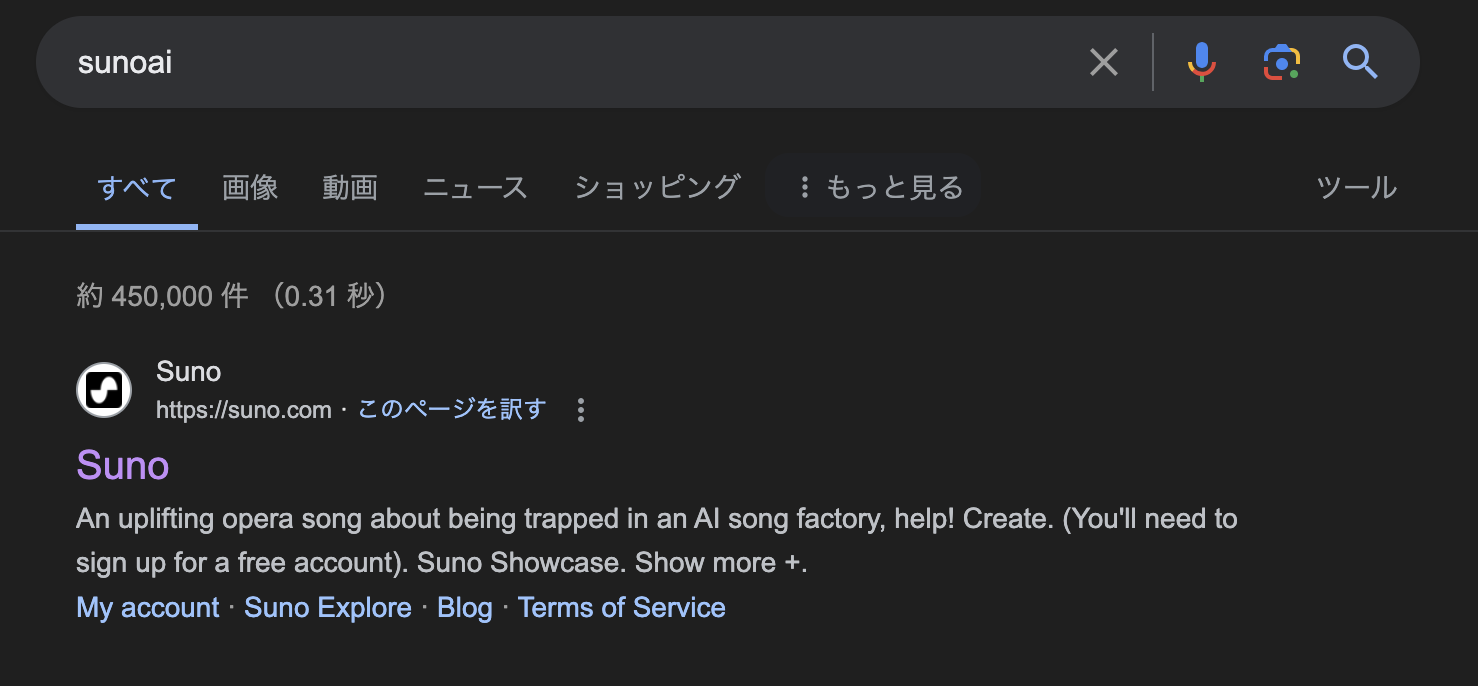Start voice search with the microphone icon
Viewport: 1478px width, 686px height.
coord(1201,63)
